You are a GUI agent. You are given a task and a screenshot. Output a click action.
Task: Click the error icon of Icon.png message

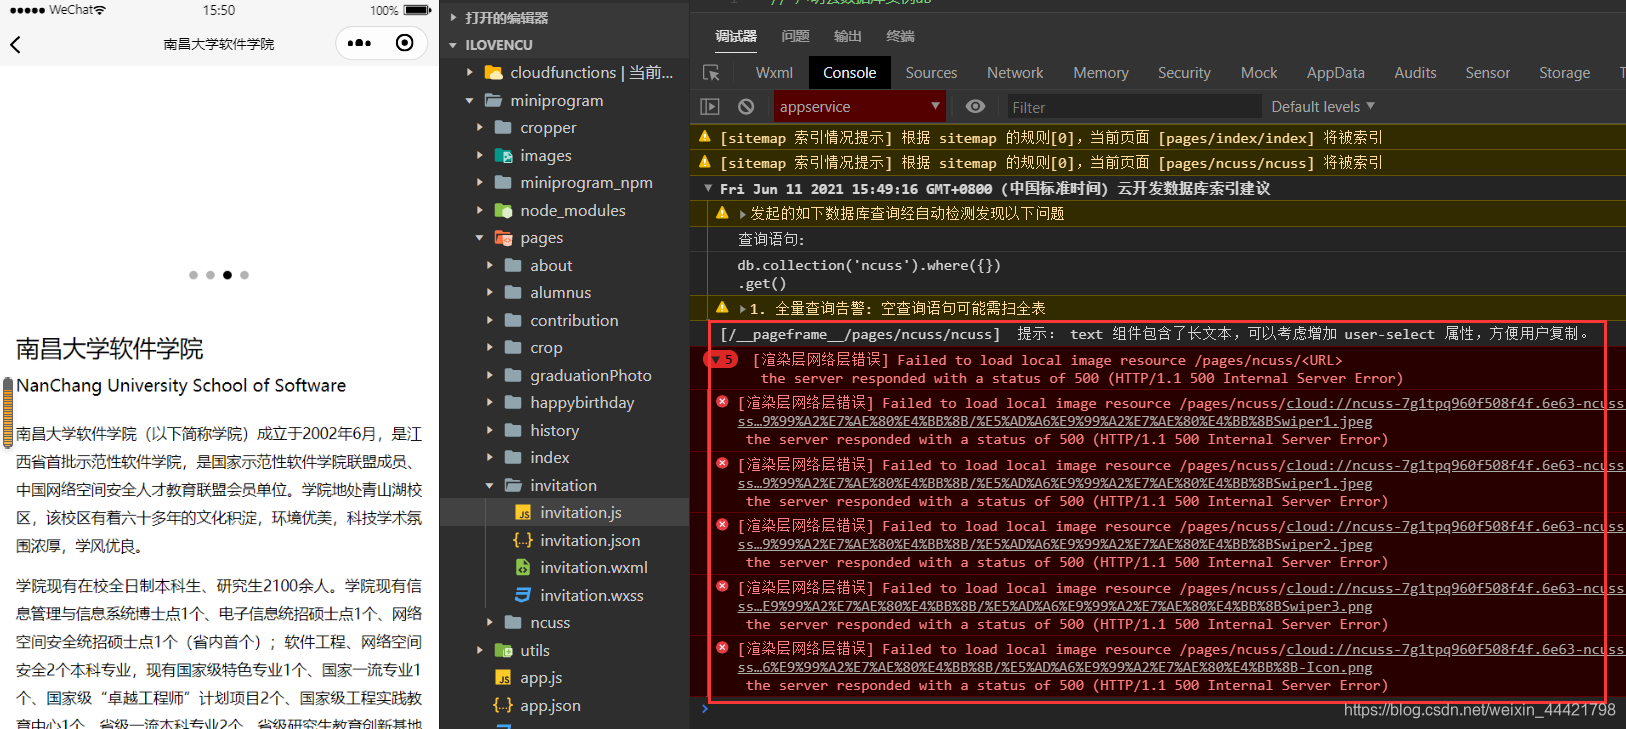[722, 648]
